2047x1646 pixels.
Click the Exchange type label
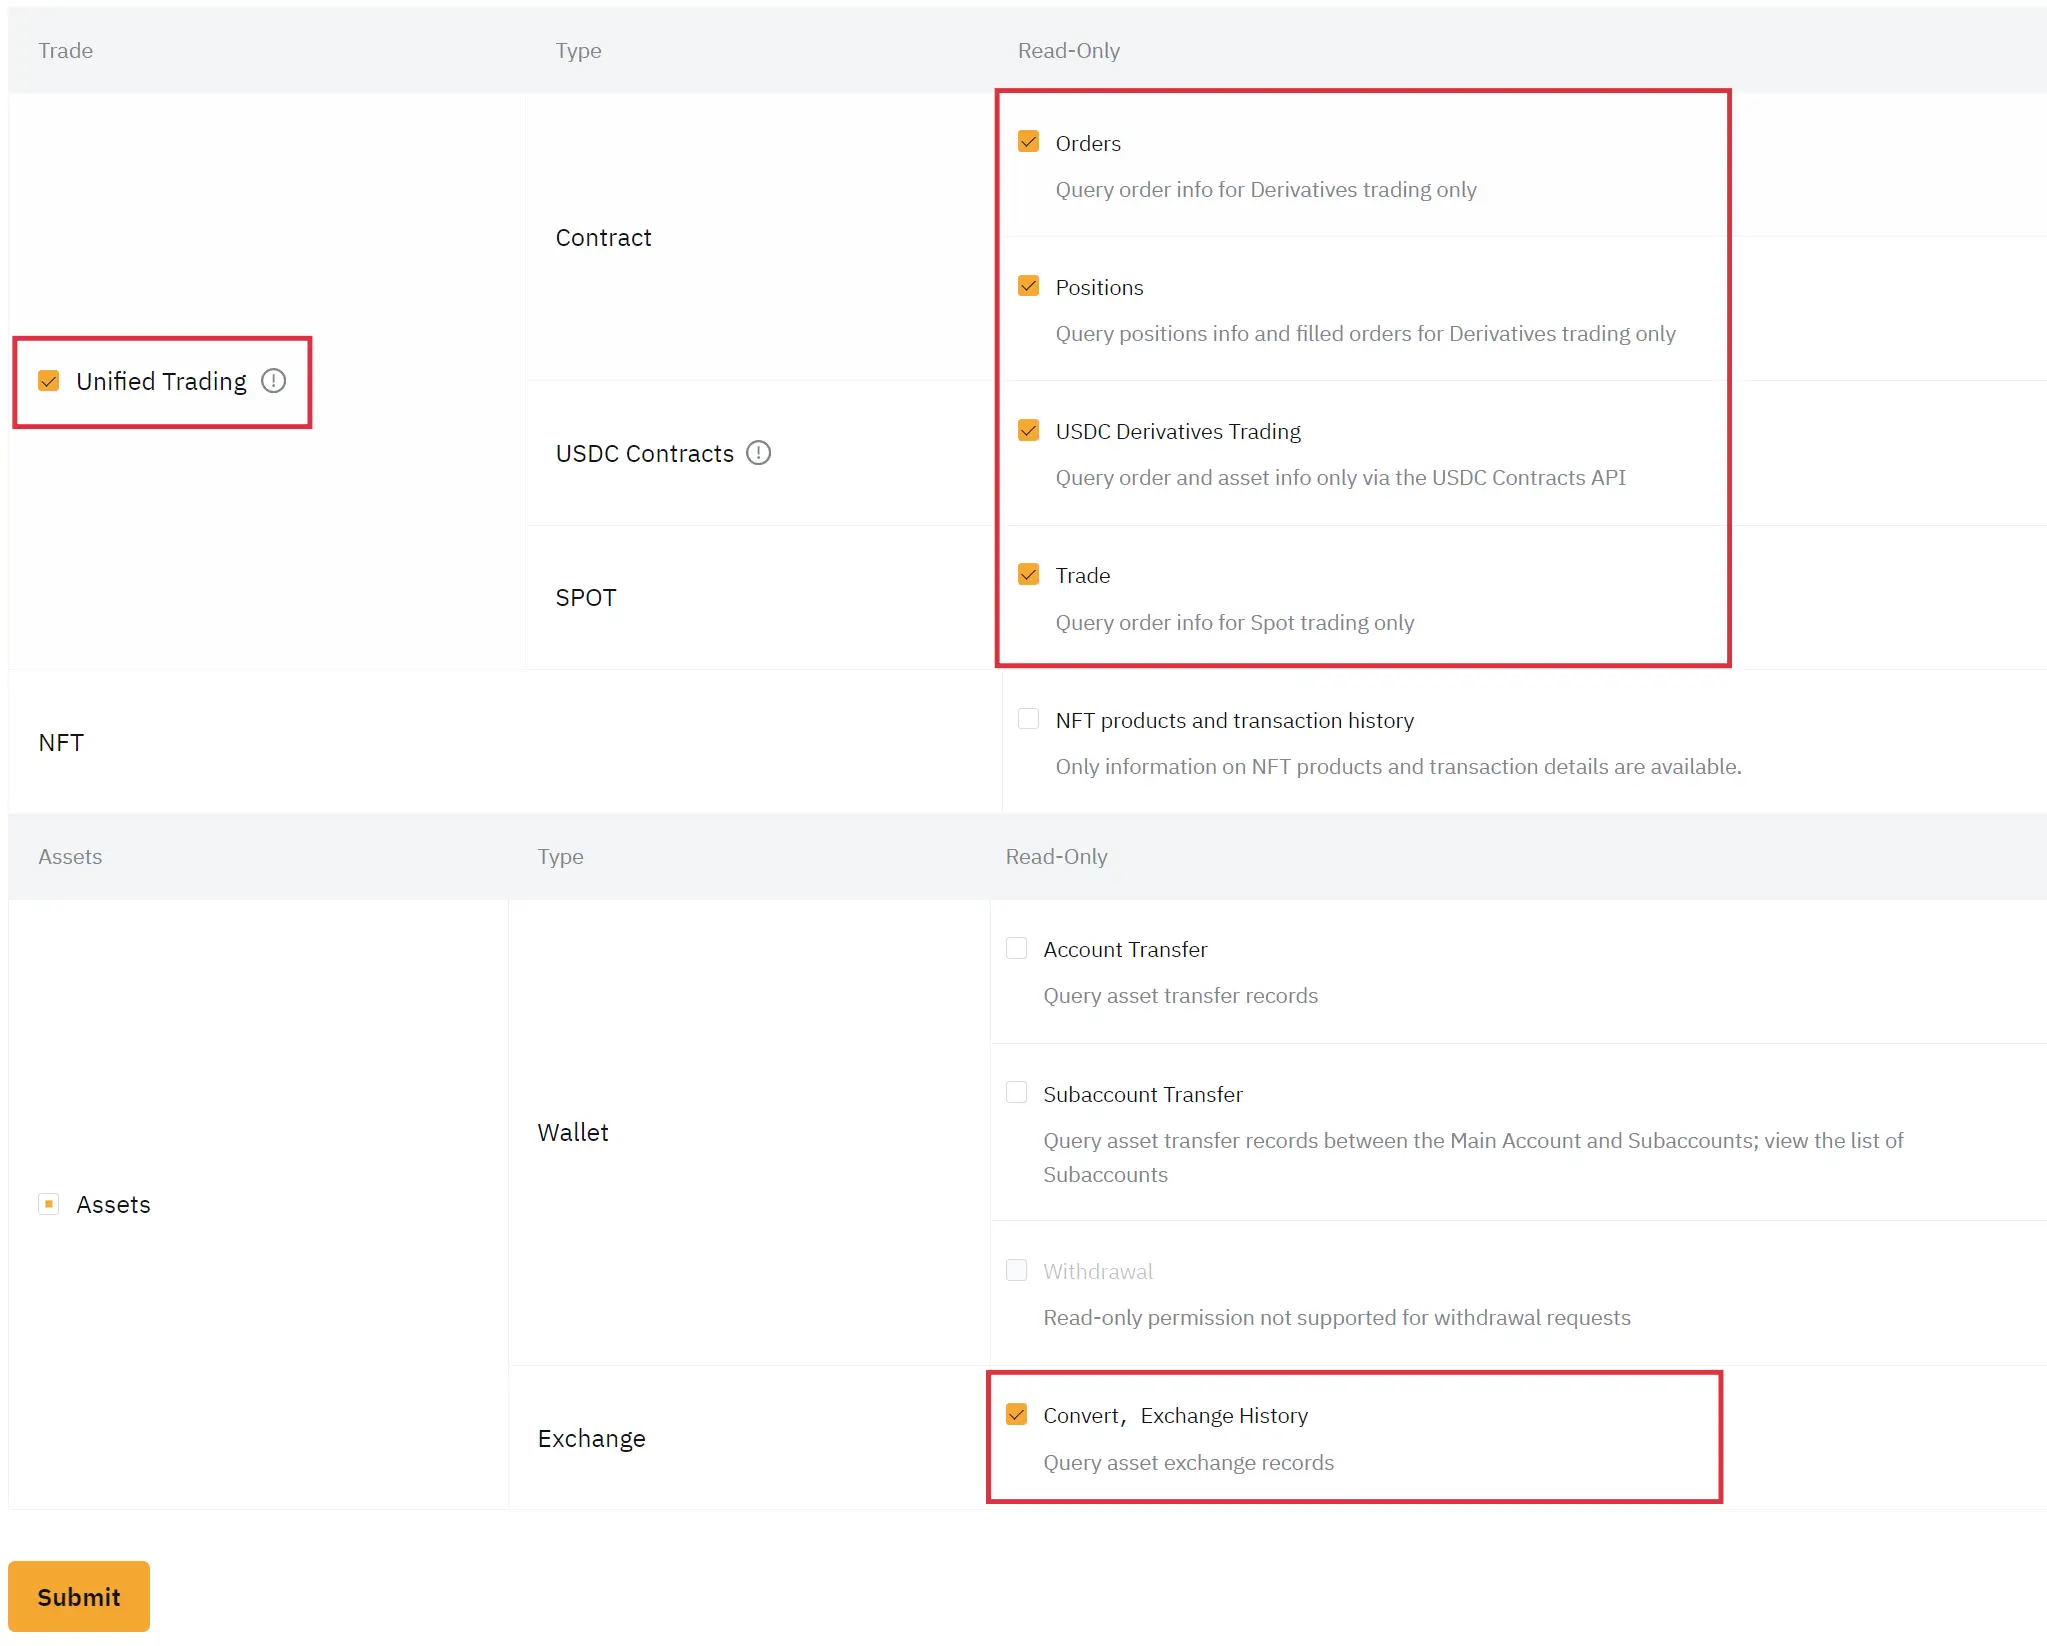click(591, 1437)
